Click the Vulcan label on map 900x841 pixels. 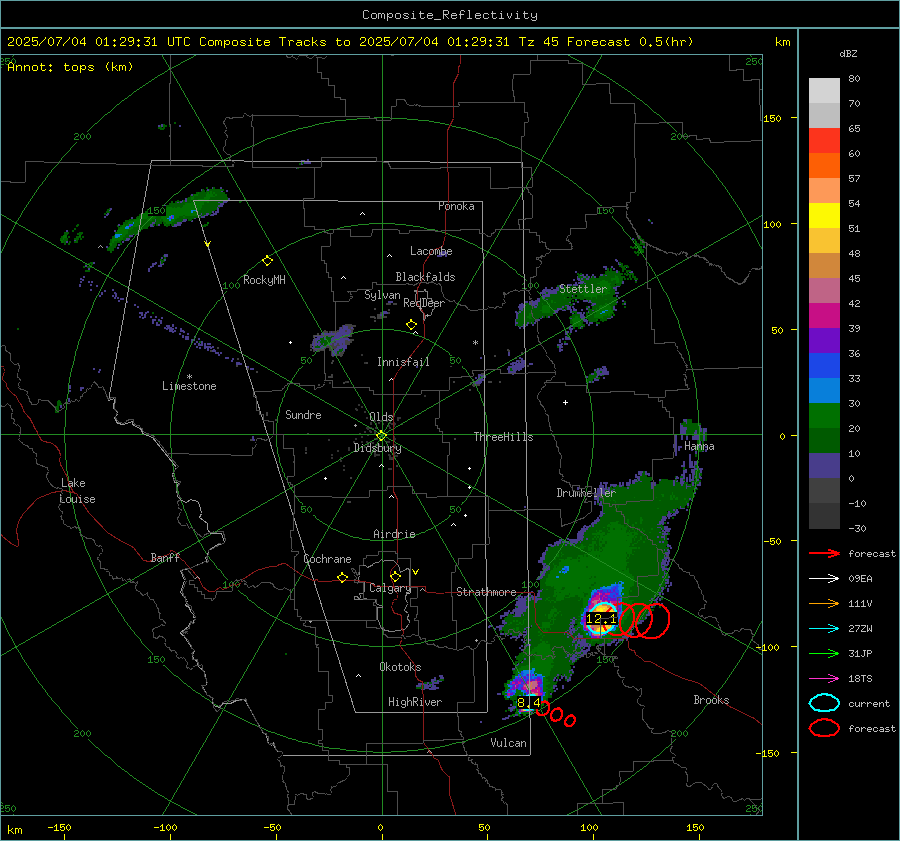(x=508, y=743)
